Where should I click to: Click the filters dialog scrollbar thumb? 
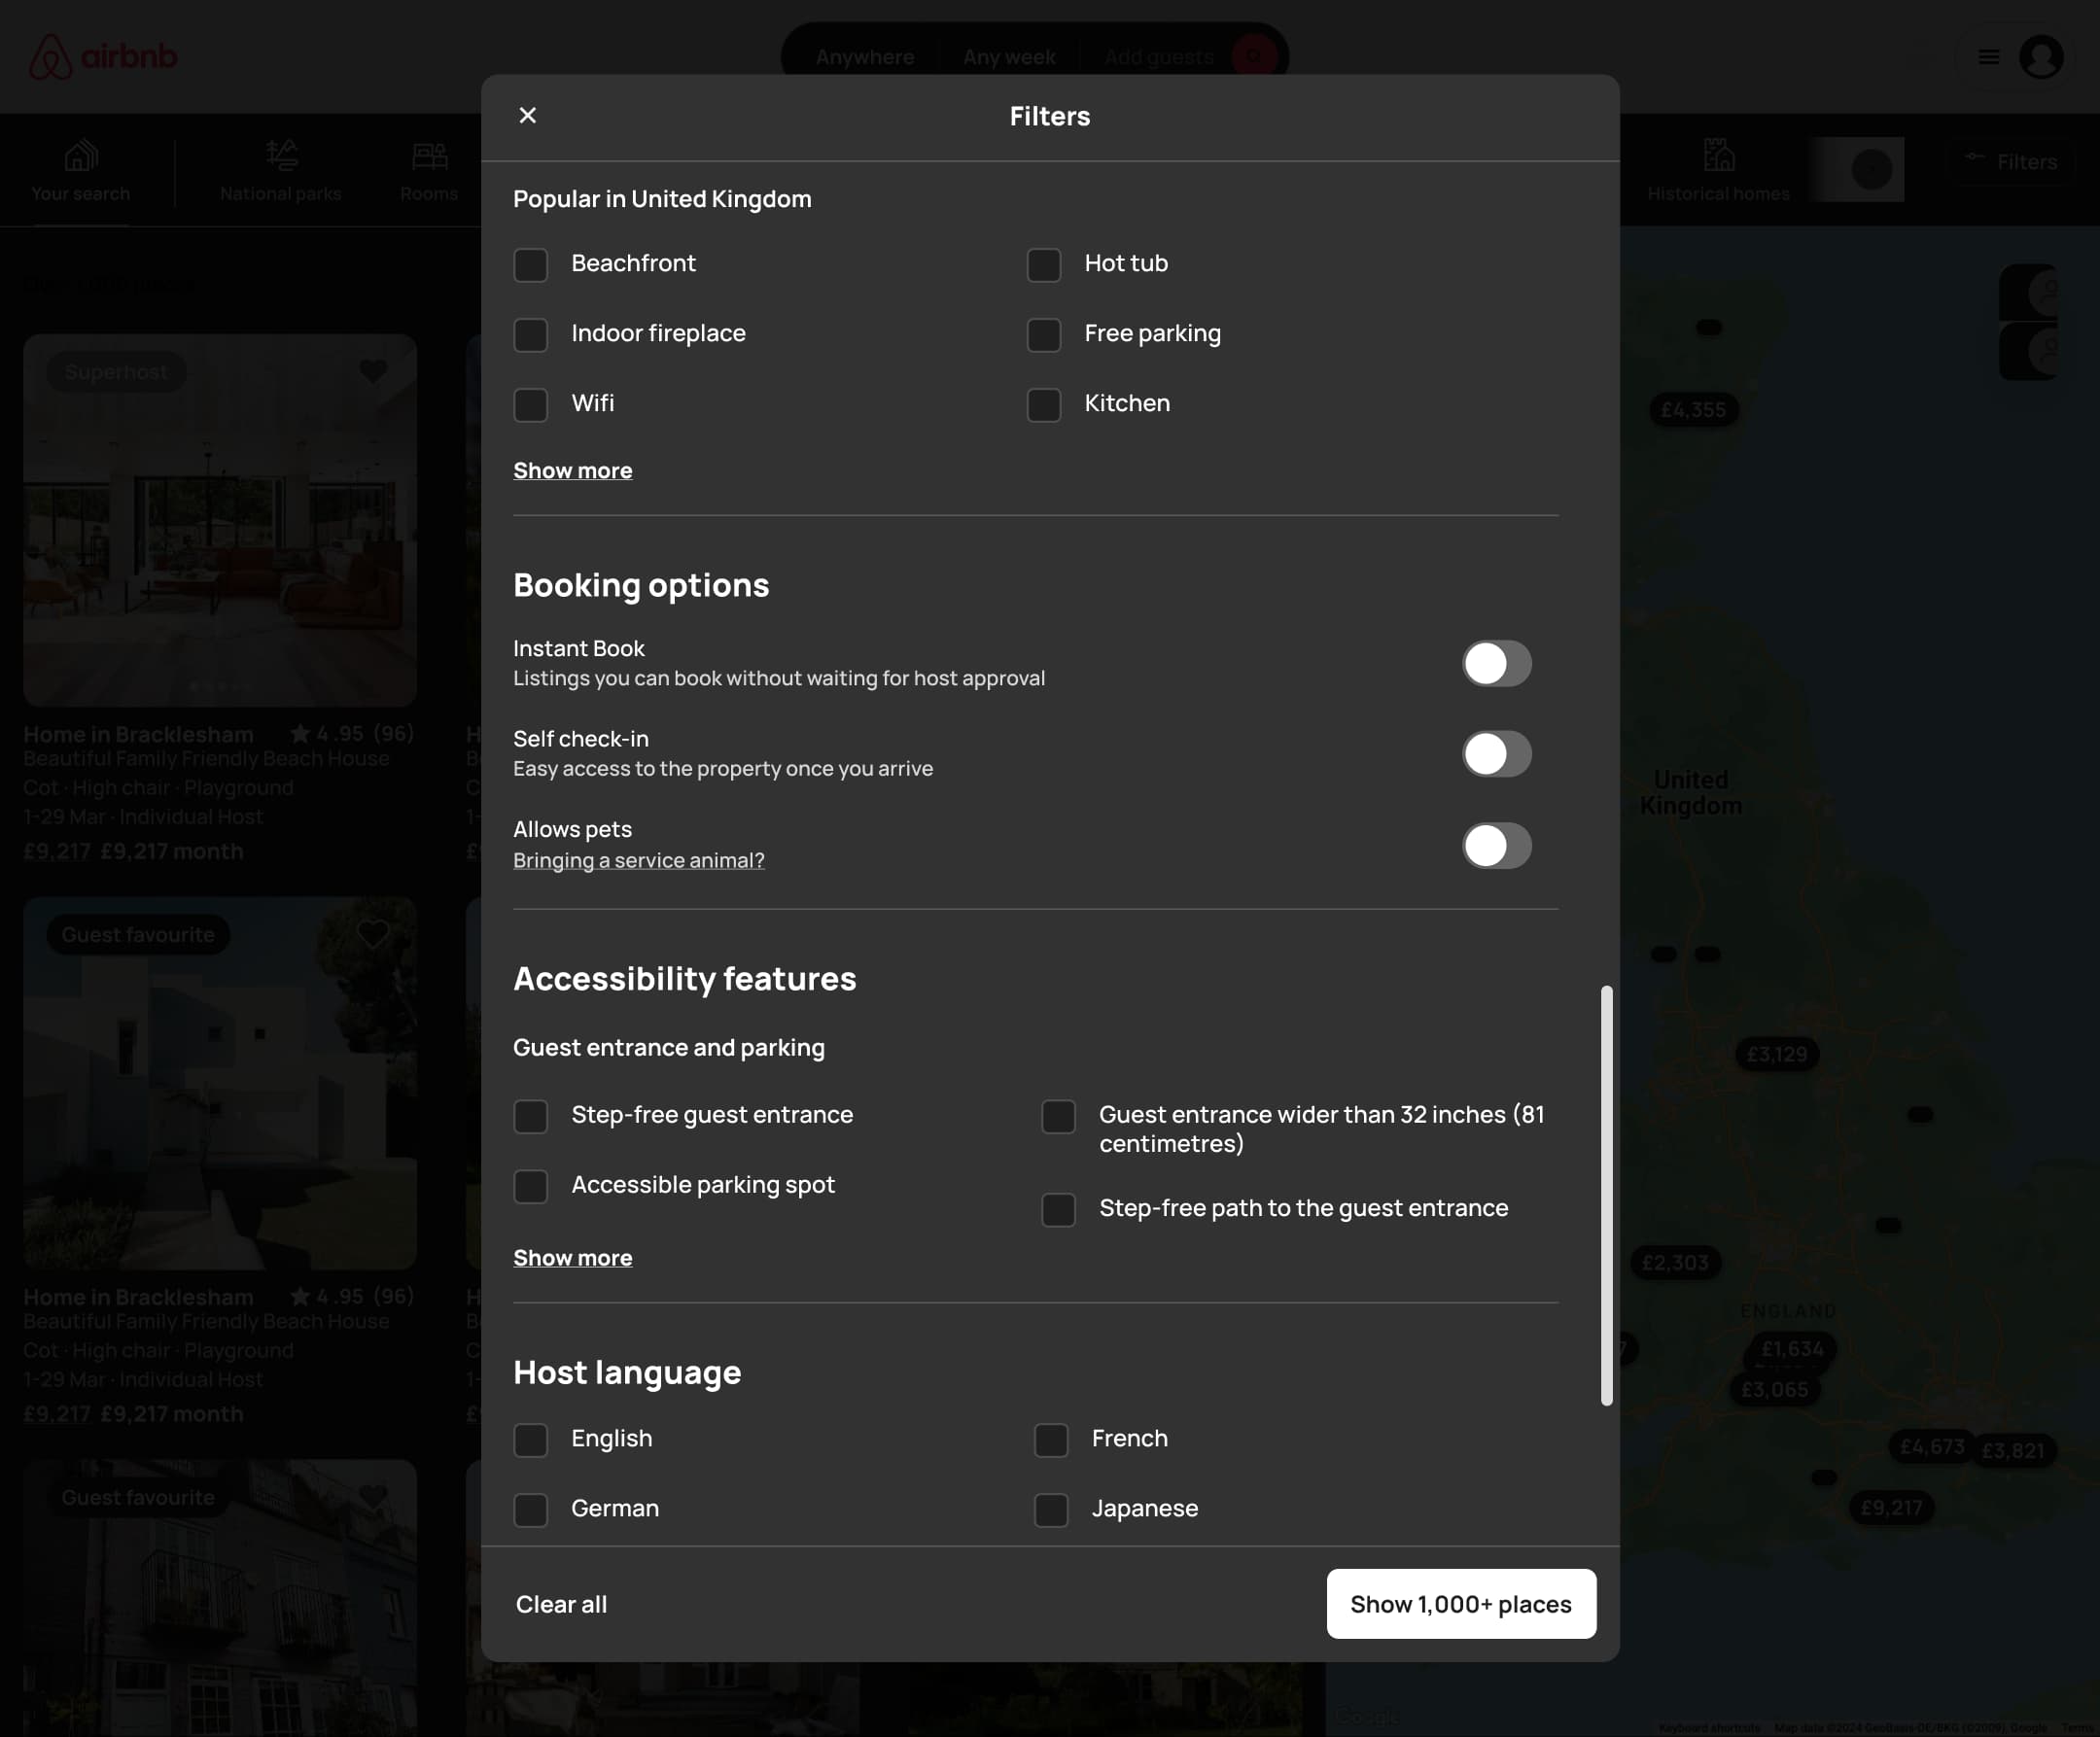1606,1195
